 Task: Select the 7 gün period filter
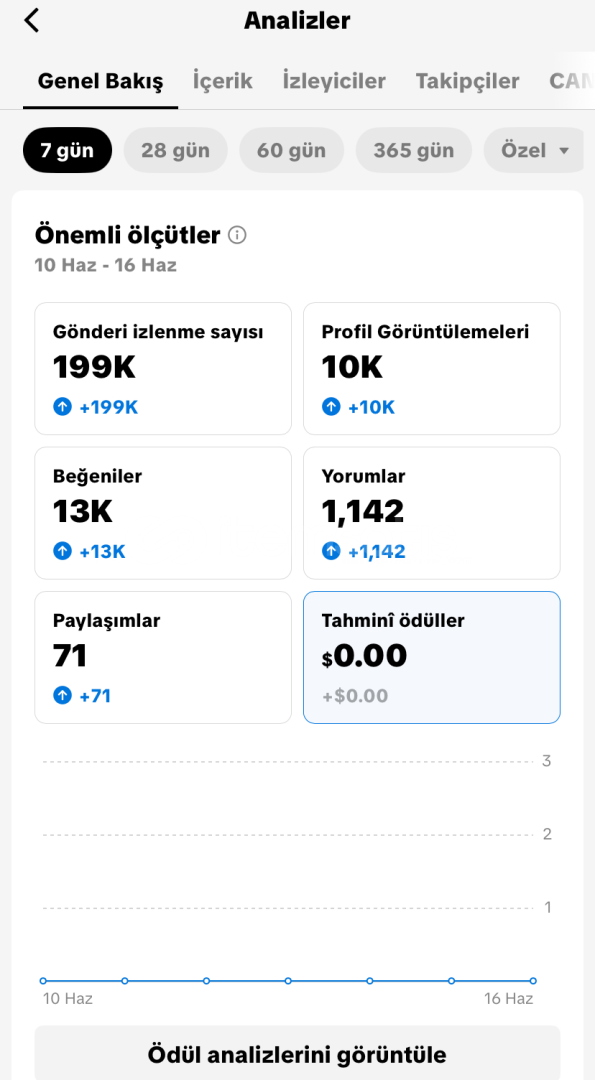67,150
